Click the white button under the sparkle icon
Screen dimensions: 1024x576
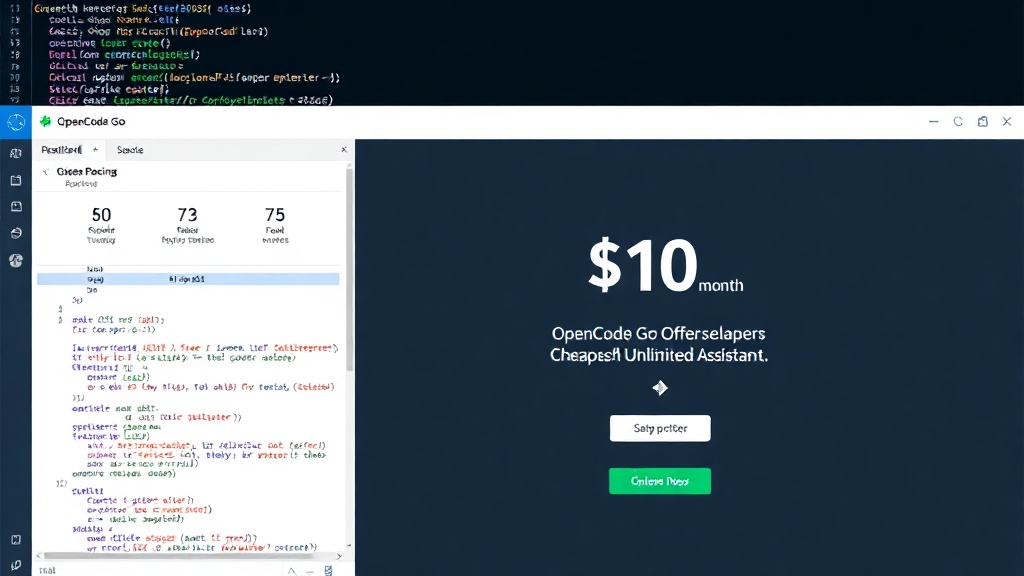coord(660,428)
